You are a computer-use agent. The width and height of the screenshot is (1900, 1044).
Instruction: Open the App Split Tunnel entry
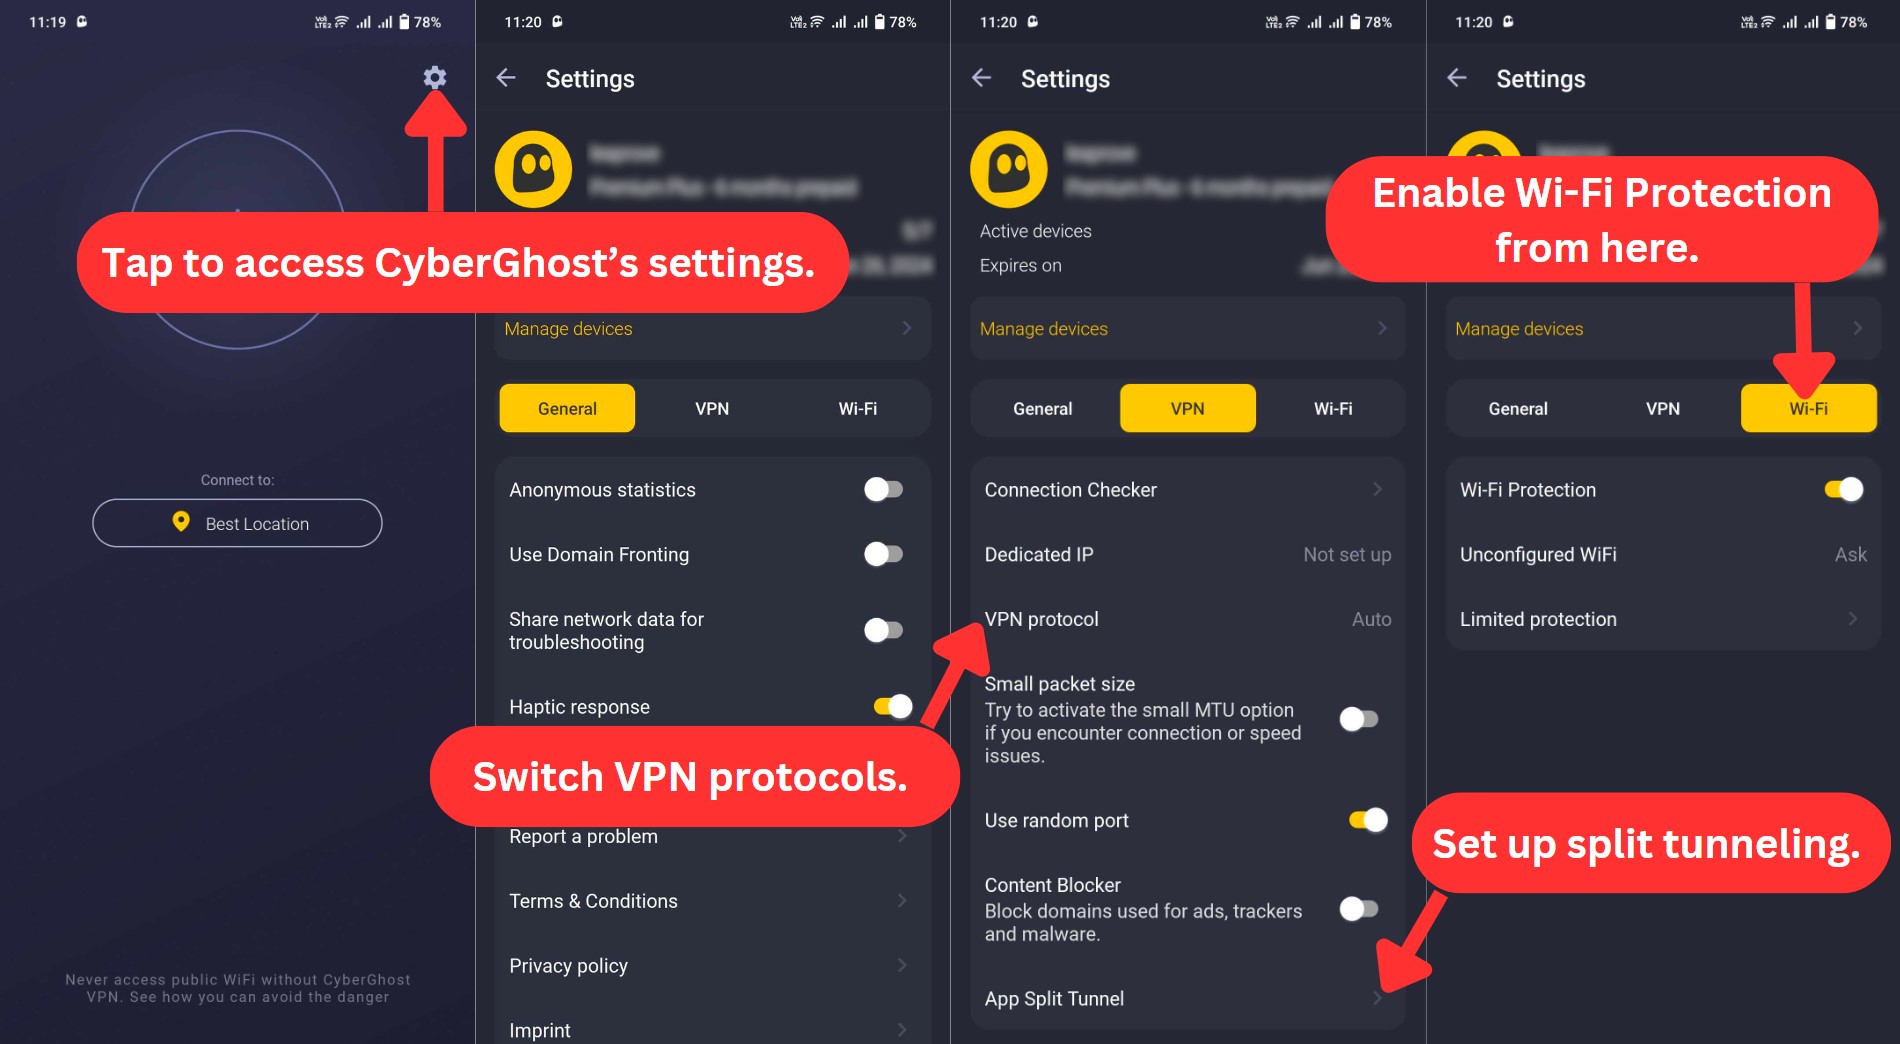1187,998
